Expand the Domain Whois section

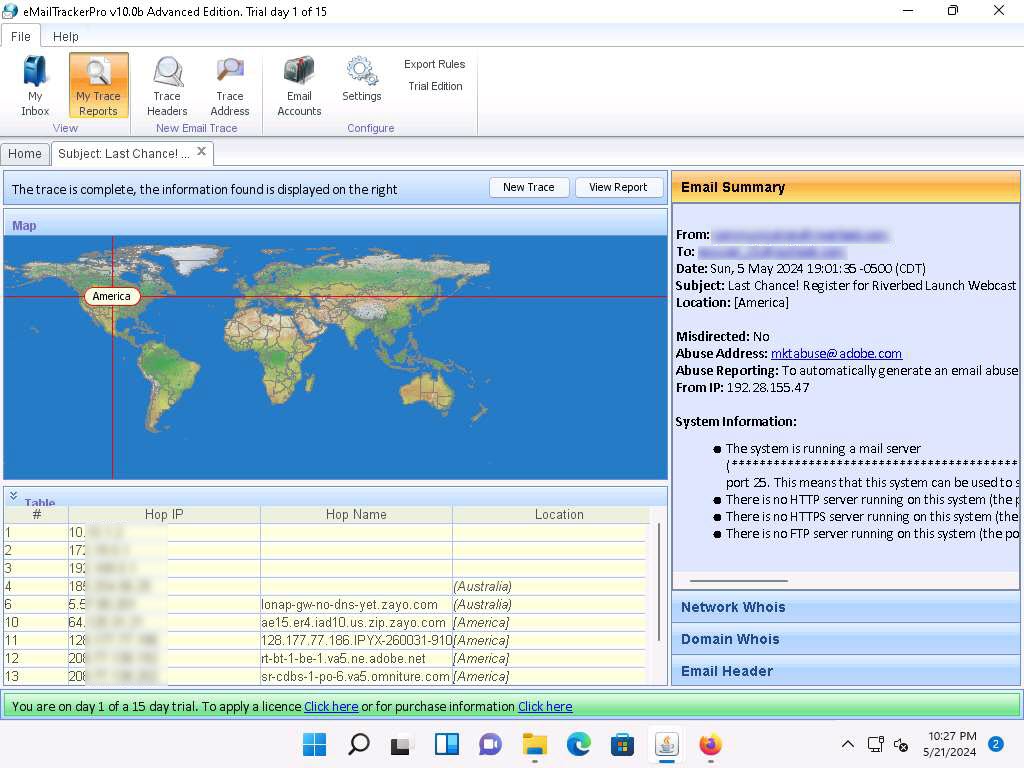(729, 639)
